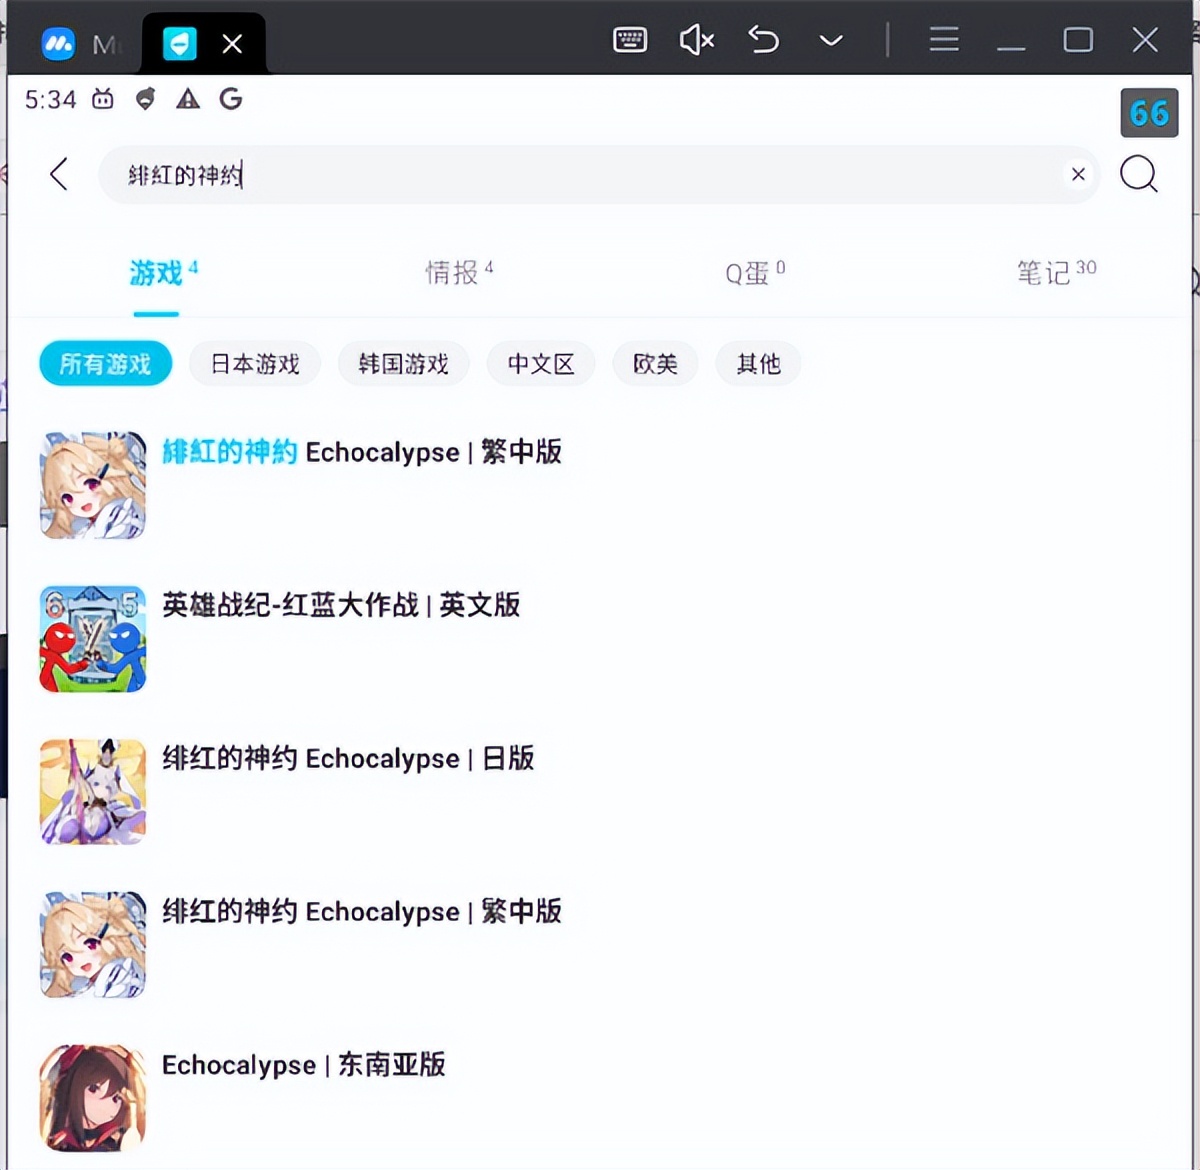
Task: Open the emulator keyboard mapping icon
Action: pyautogui.click(x=630, y=40)
